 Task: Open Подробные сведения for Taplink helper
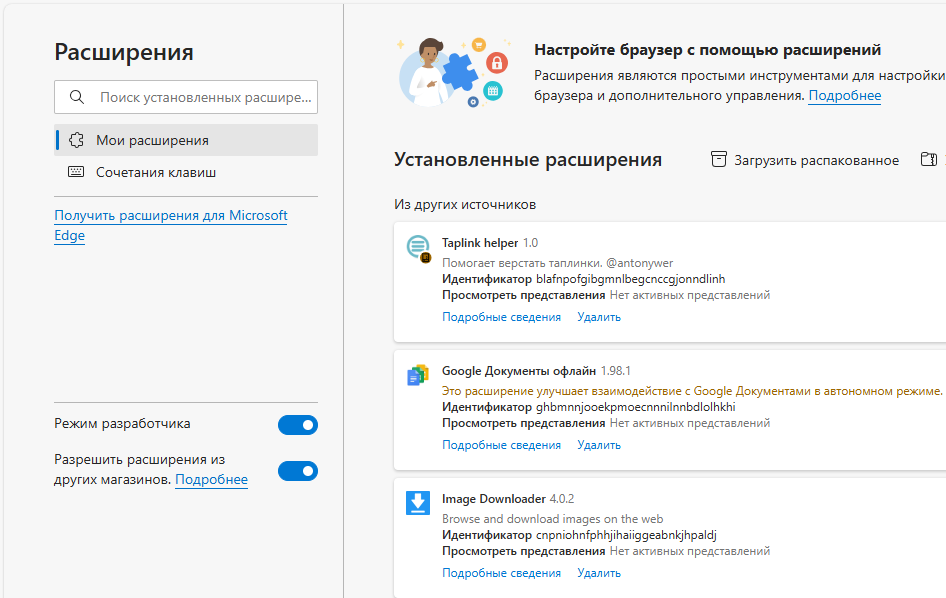click(501, 317)
